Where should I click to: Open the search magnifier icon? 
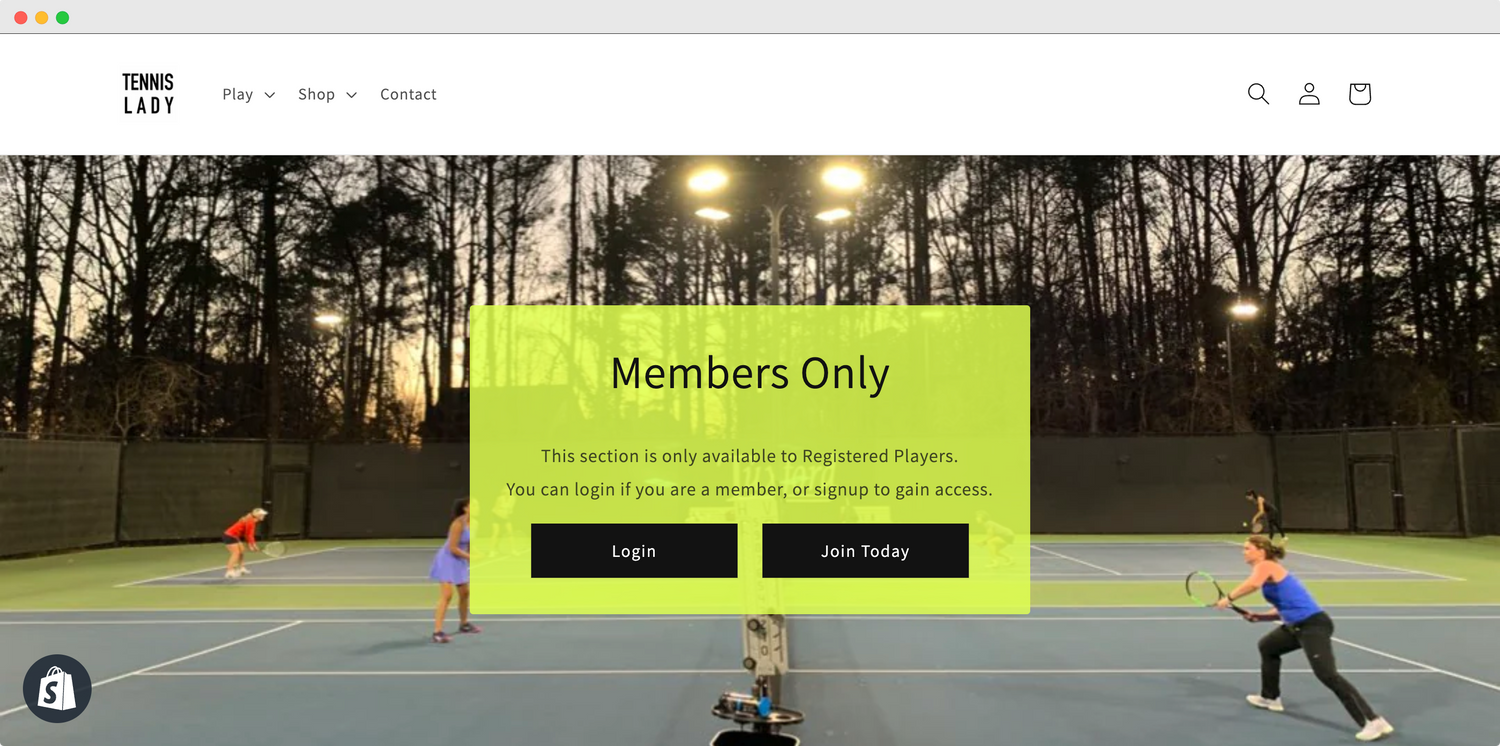coord(1258,94)
